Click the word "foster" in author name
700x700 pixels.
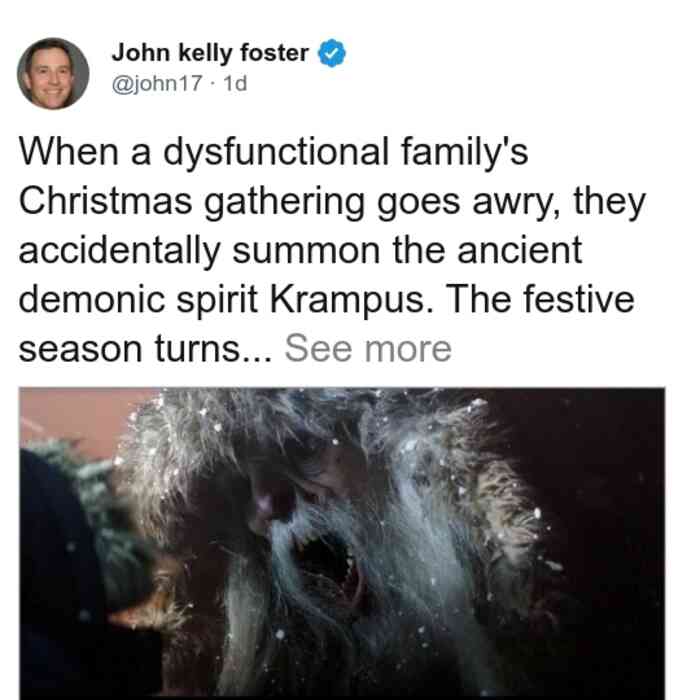(274, 53)
